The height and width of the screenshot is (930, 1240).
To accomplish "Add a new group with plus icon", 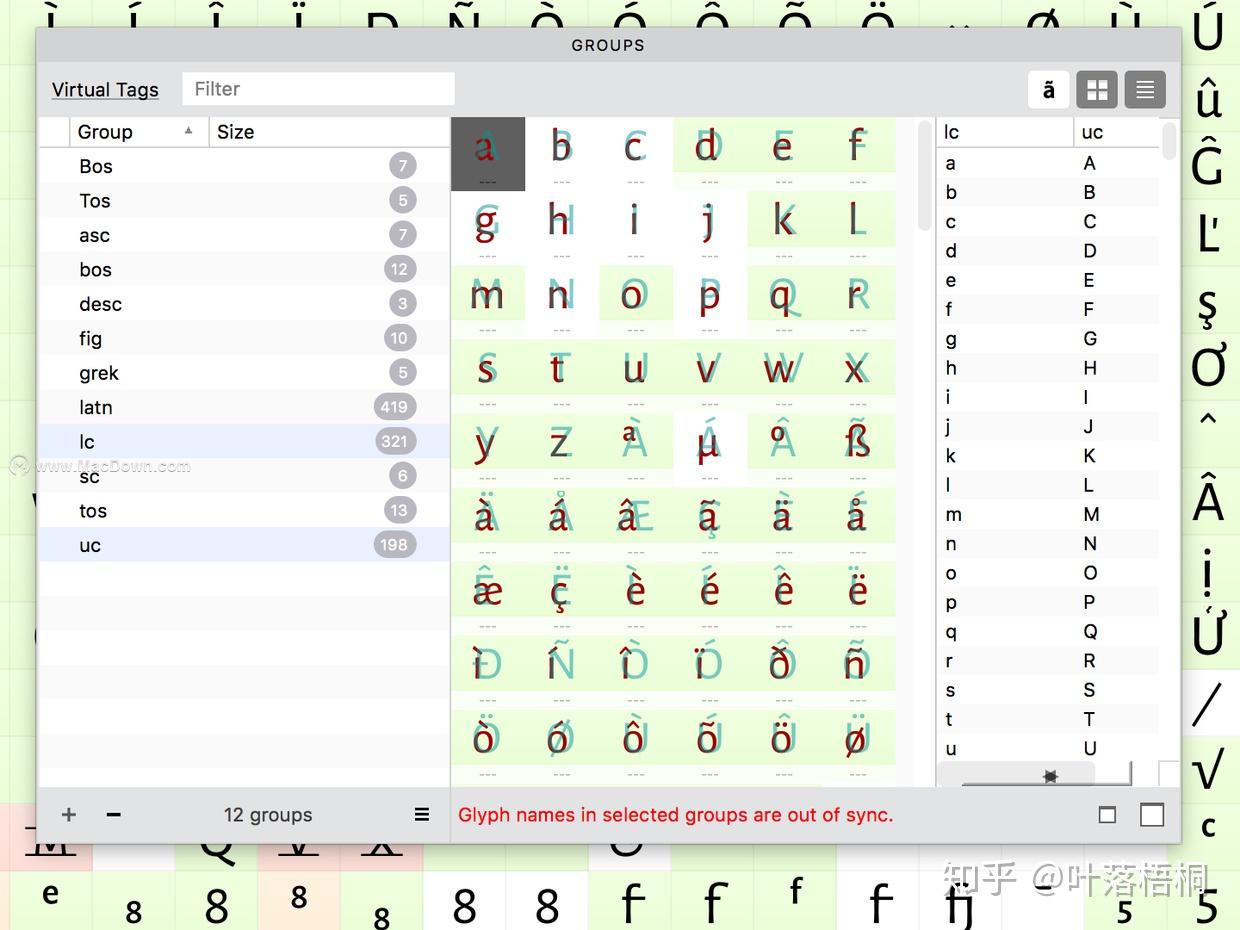I will (x=68, y=814).
